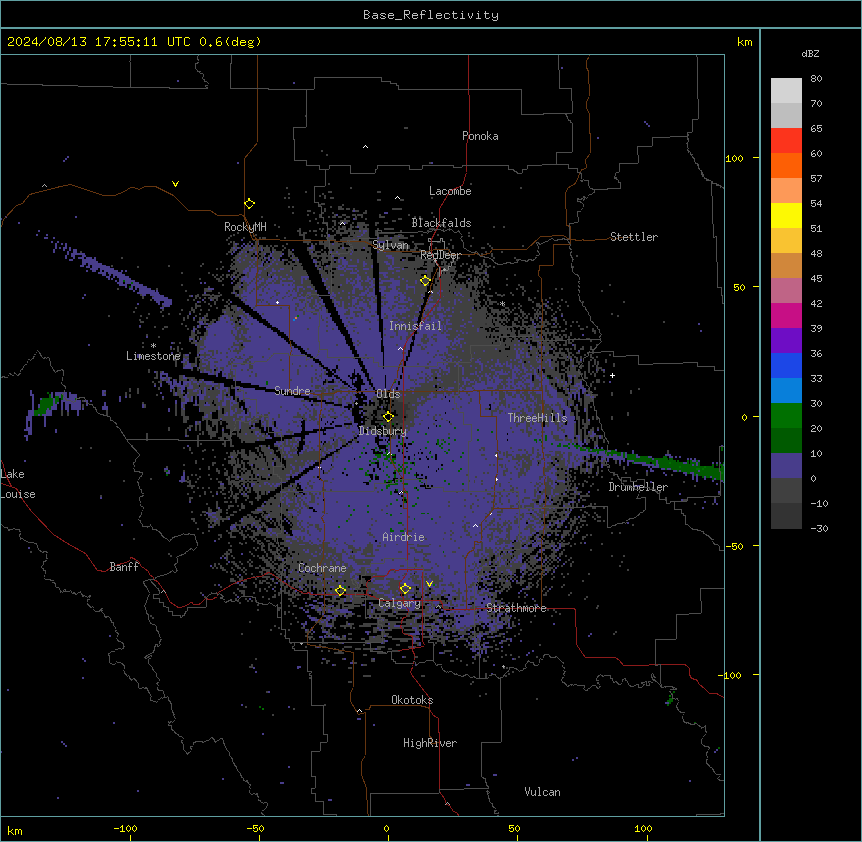Select the magenta swatch in dBZ legend

tap(786, 315)
